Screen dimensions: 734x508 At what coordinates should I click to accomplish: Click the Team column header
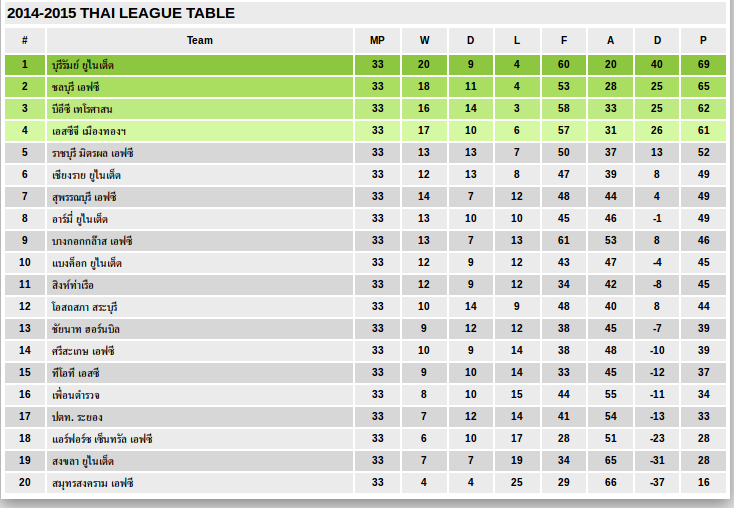(200, 40)
